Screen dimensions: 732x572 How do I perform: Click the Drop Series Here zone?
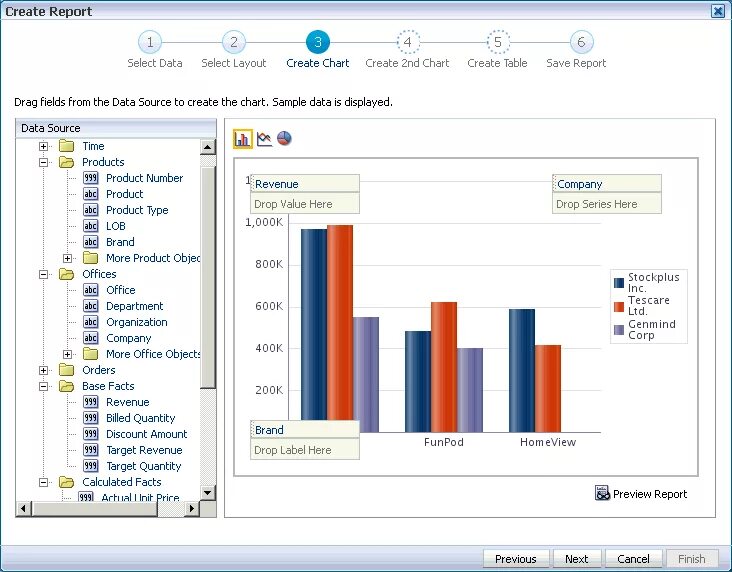[607, 204]
